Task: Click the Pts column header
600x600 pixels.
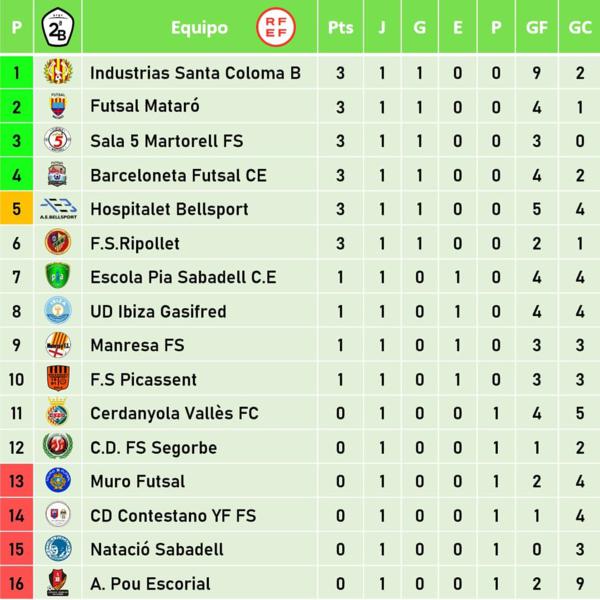Action: click(x=341, y=27)
